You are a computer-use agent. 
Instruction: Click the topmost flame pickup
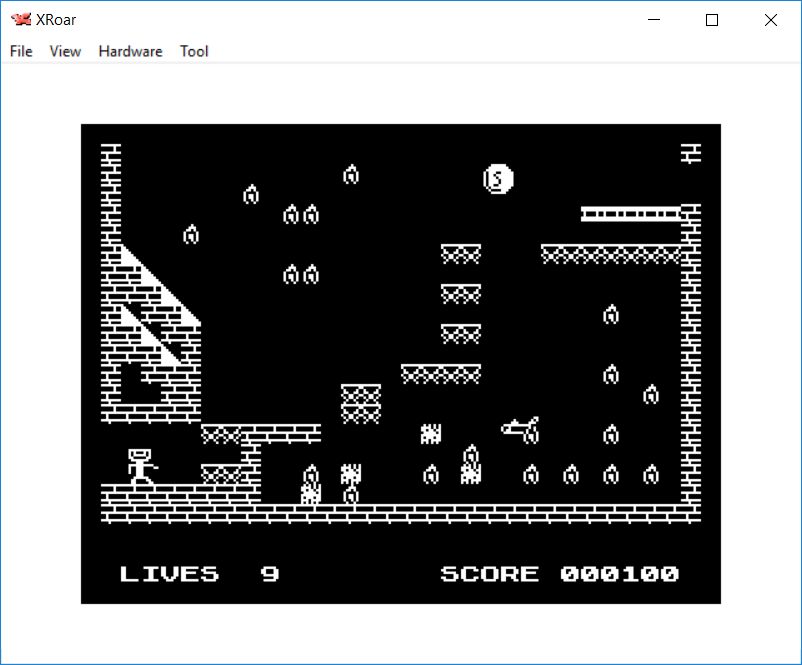pos(351,175)
